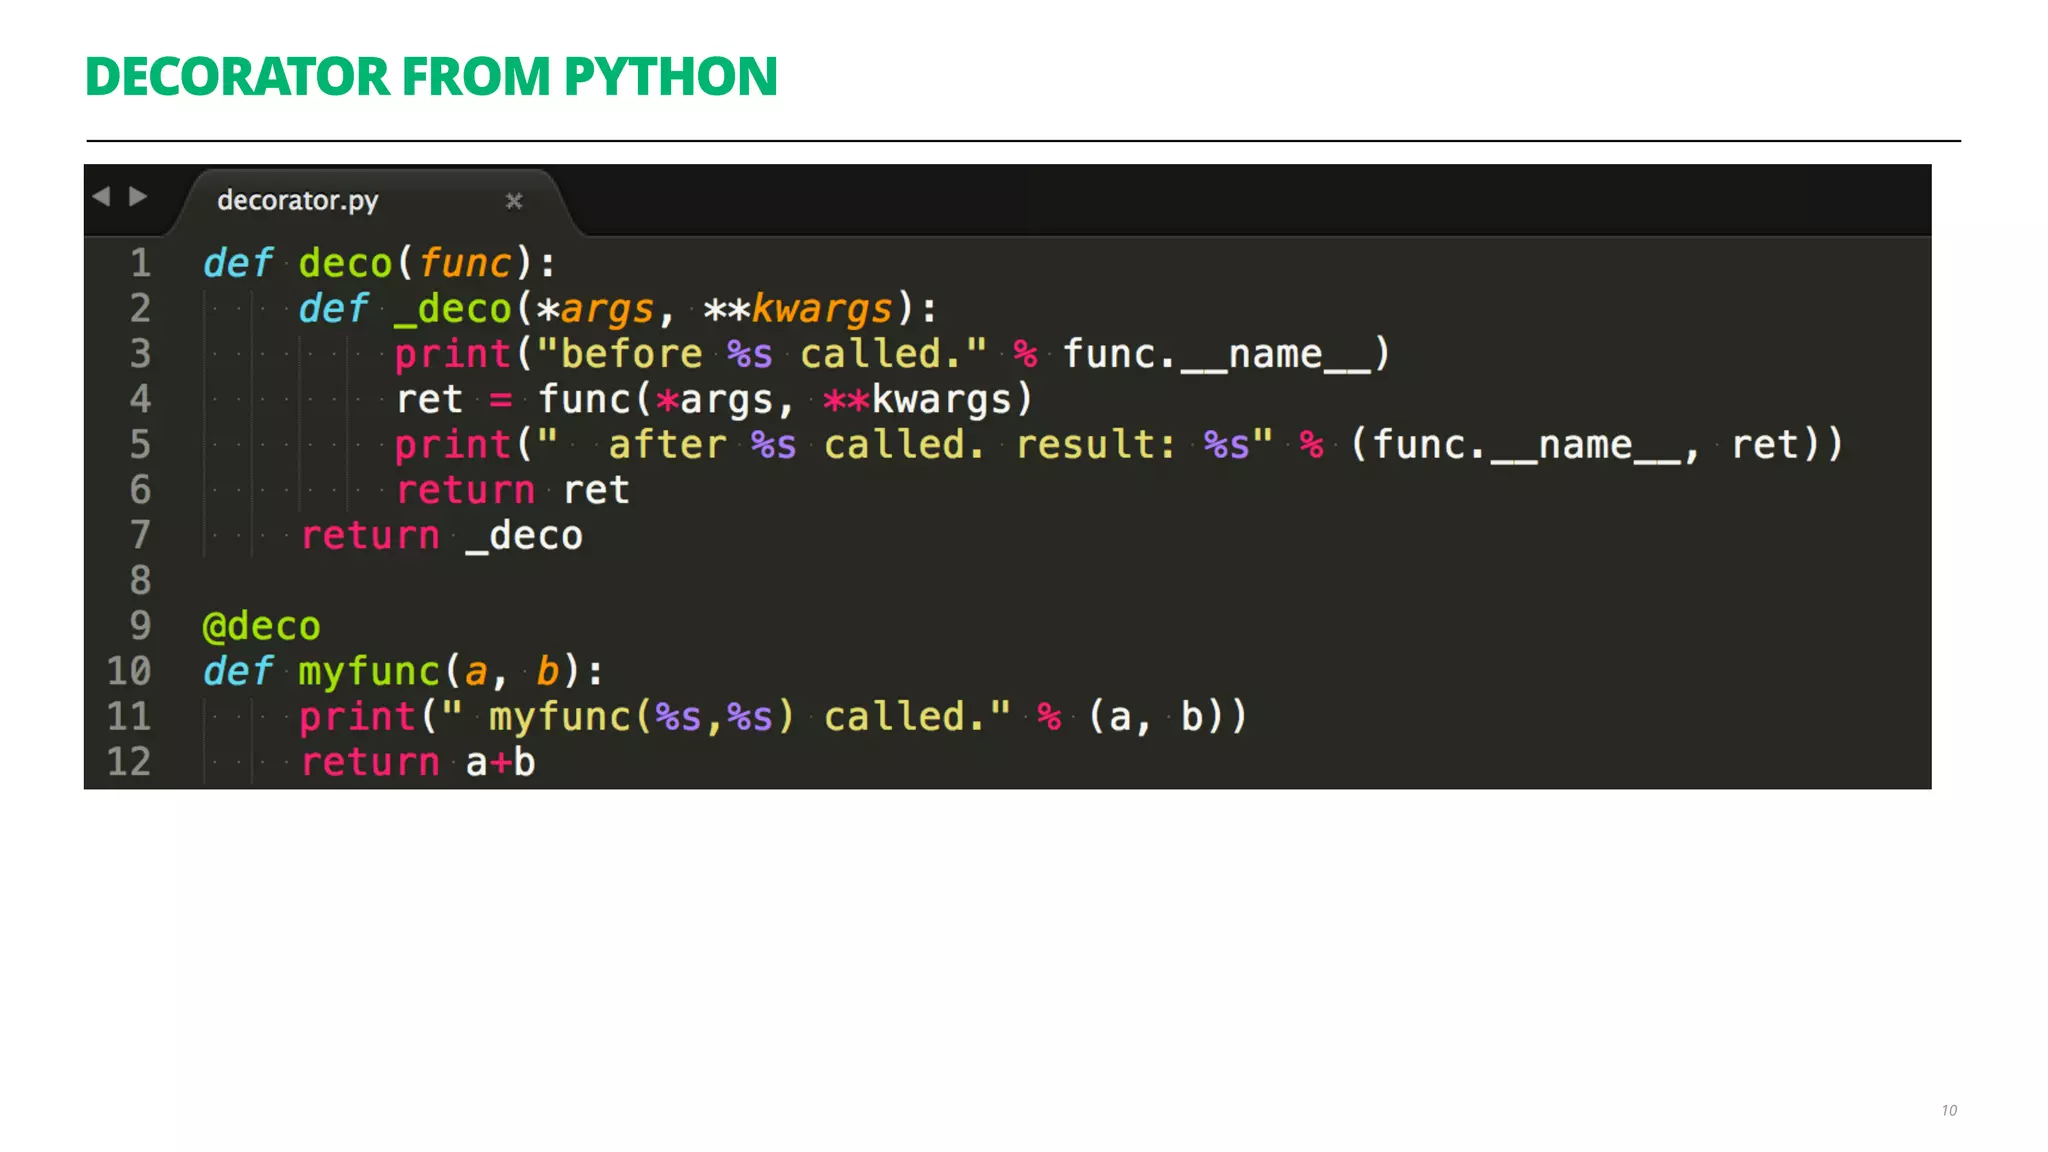Click line number 1 in gutter
2048x1152 pixels.
pos(140,263)
